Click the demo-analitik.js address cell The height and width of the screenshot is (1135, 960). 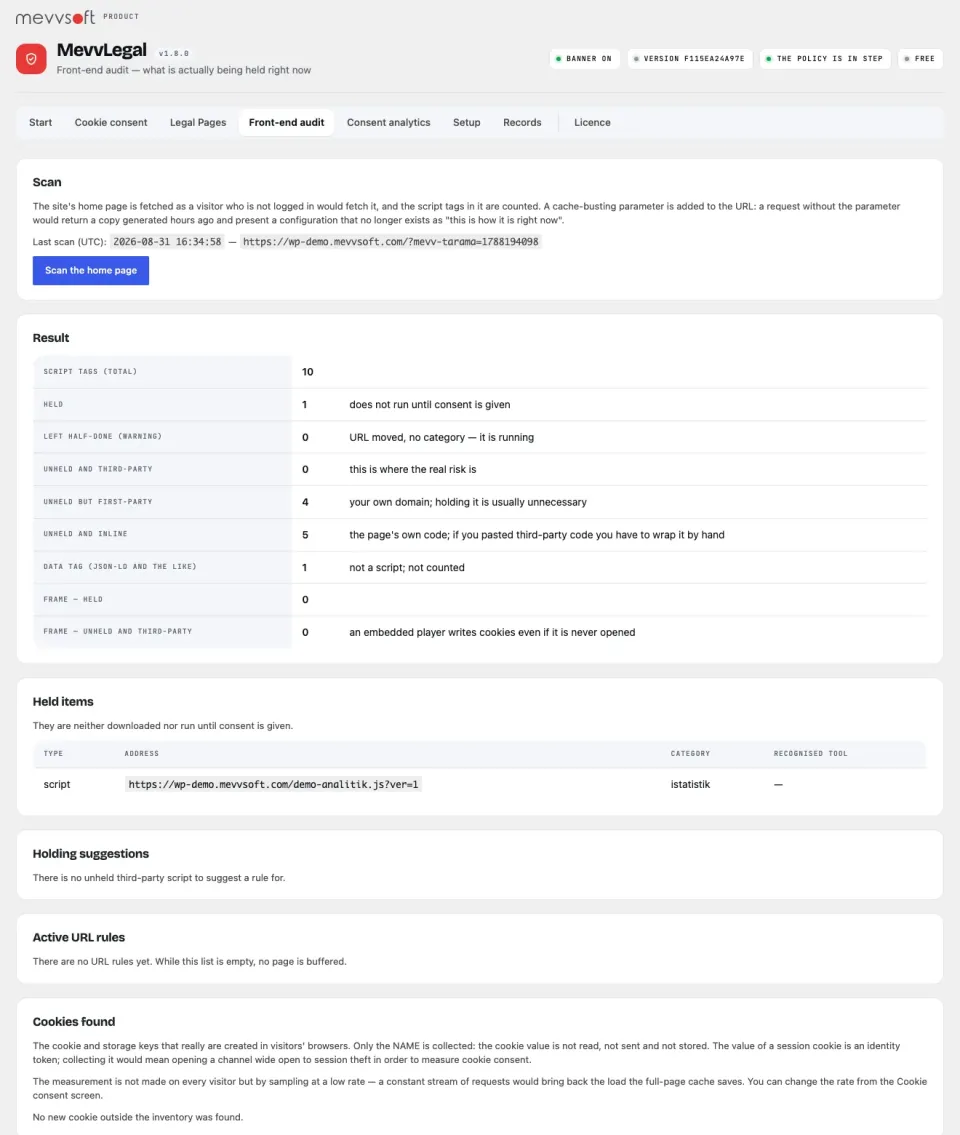(x=273, y=784)
